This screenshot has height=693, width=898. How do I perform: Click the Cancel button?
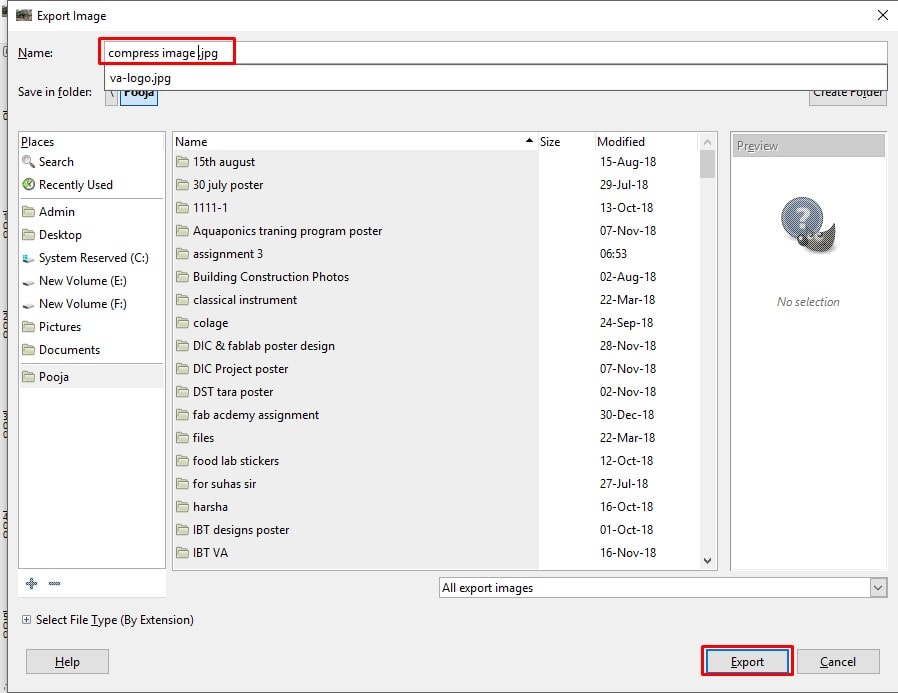coord(838,662)
